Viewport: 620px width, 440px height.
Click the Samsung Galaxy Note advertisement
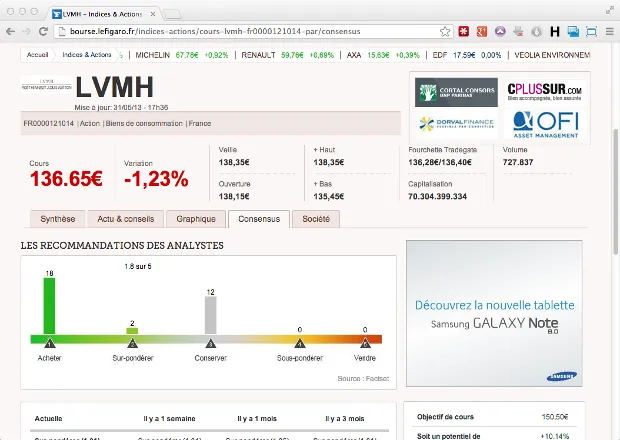(x=494, y=313)
